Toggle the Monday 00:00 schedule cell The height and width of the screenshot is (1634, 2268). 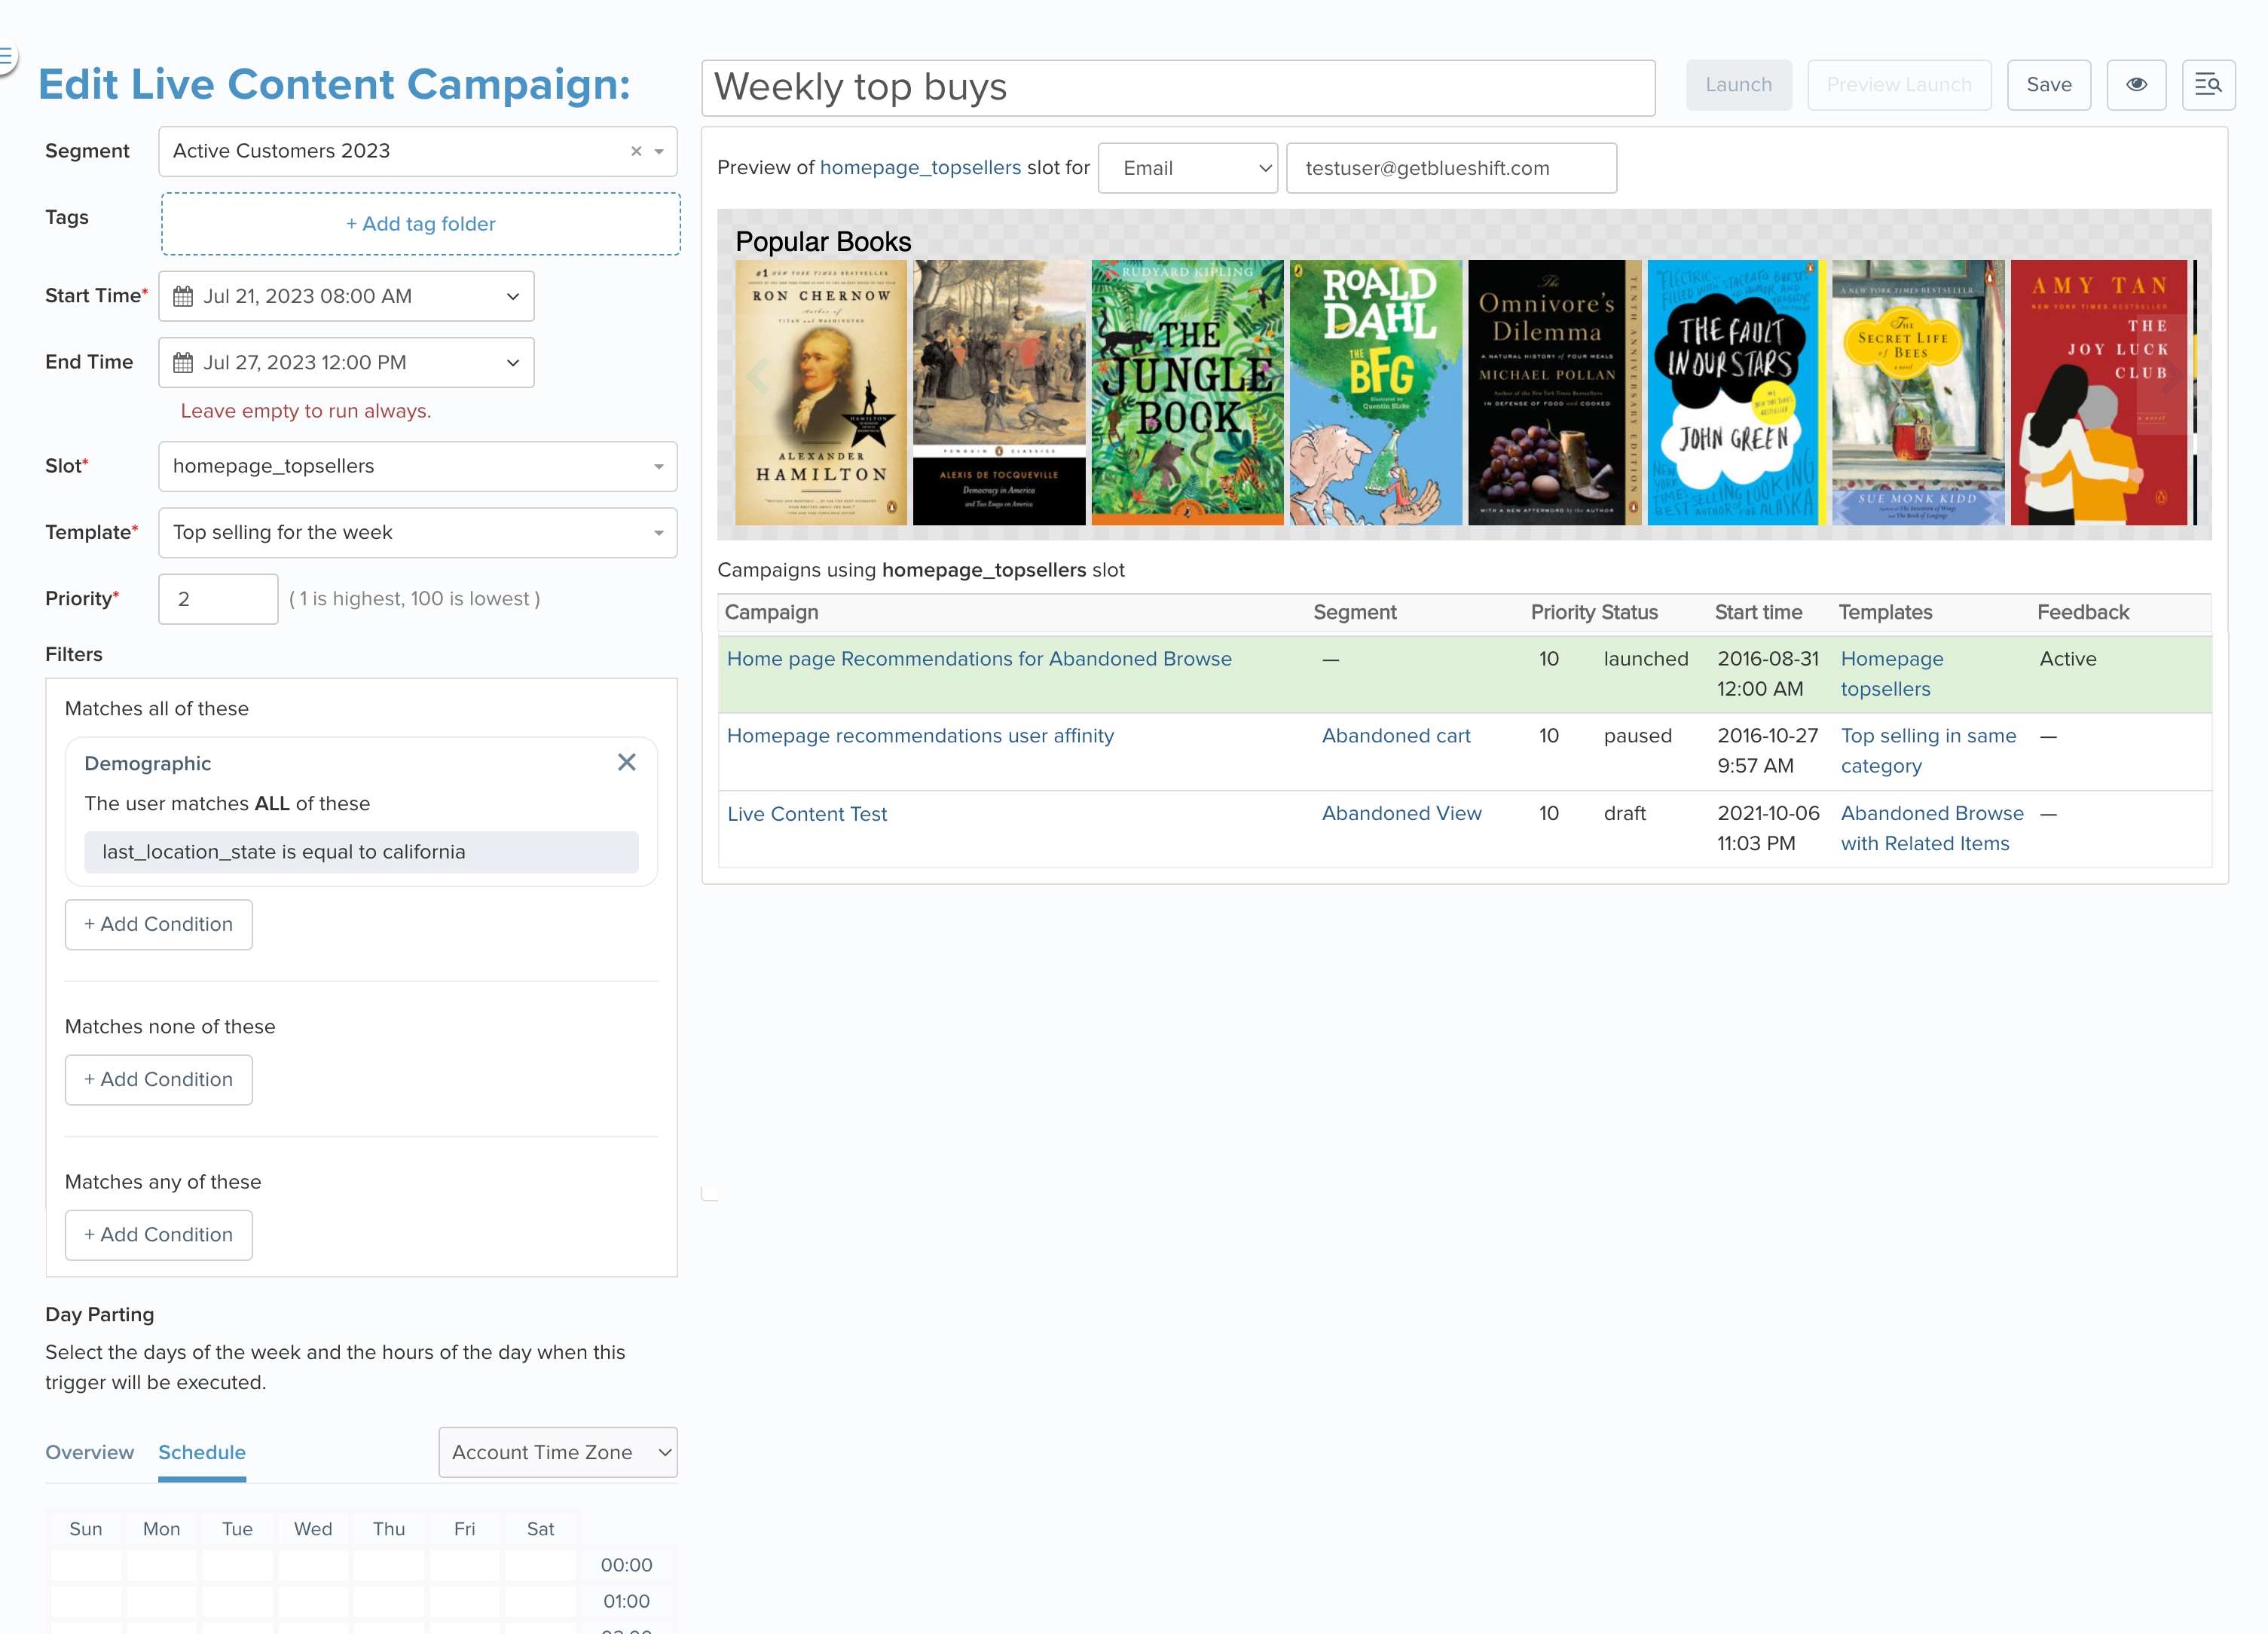pos(161,1565)
